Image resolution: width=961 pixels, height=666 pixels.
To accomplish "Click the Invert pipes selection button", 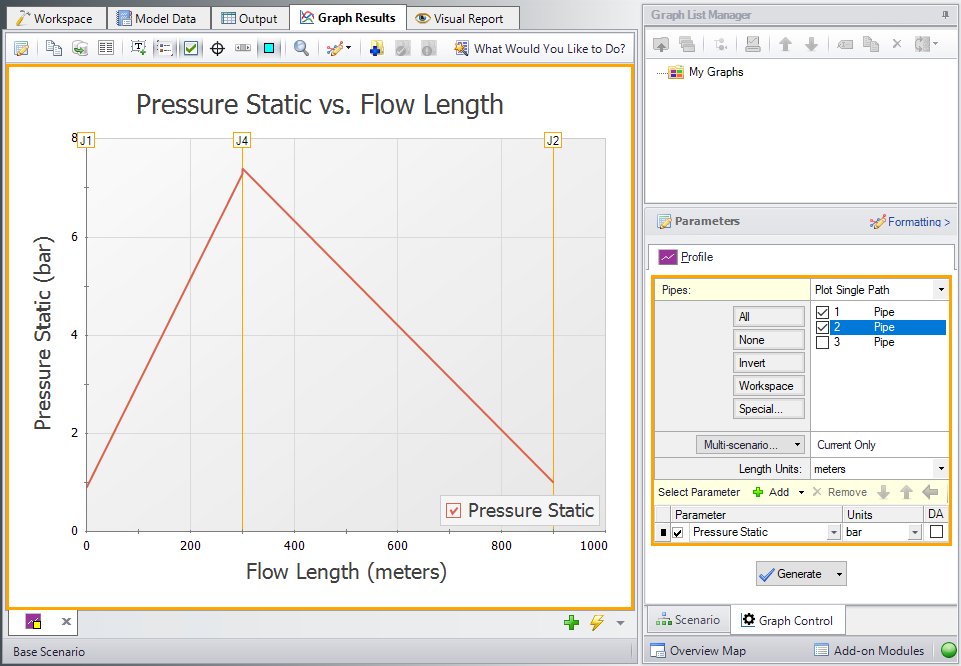I will coord(769,363).
